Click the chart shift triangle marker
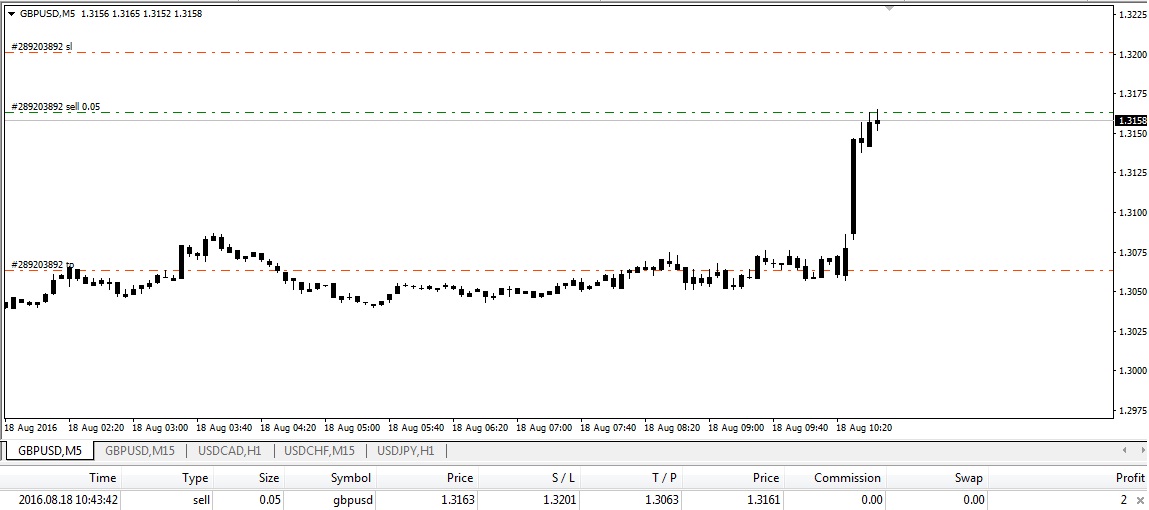The width and height of the screenshot is (1149, 510). tap(890, 9)
